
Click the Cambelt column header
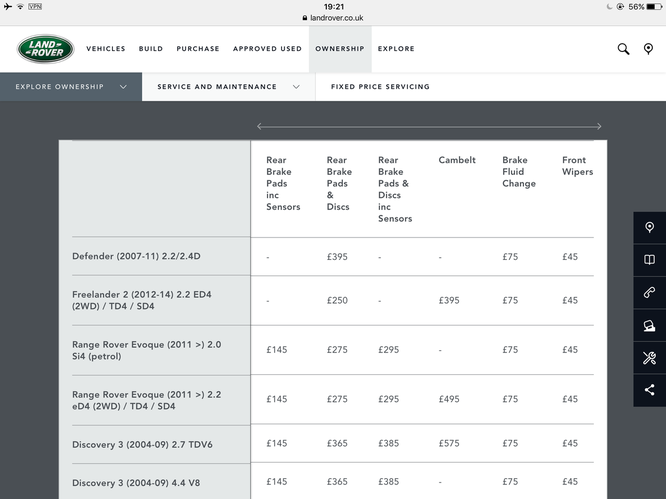tap(457, 160)
